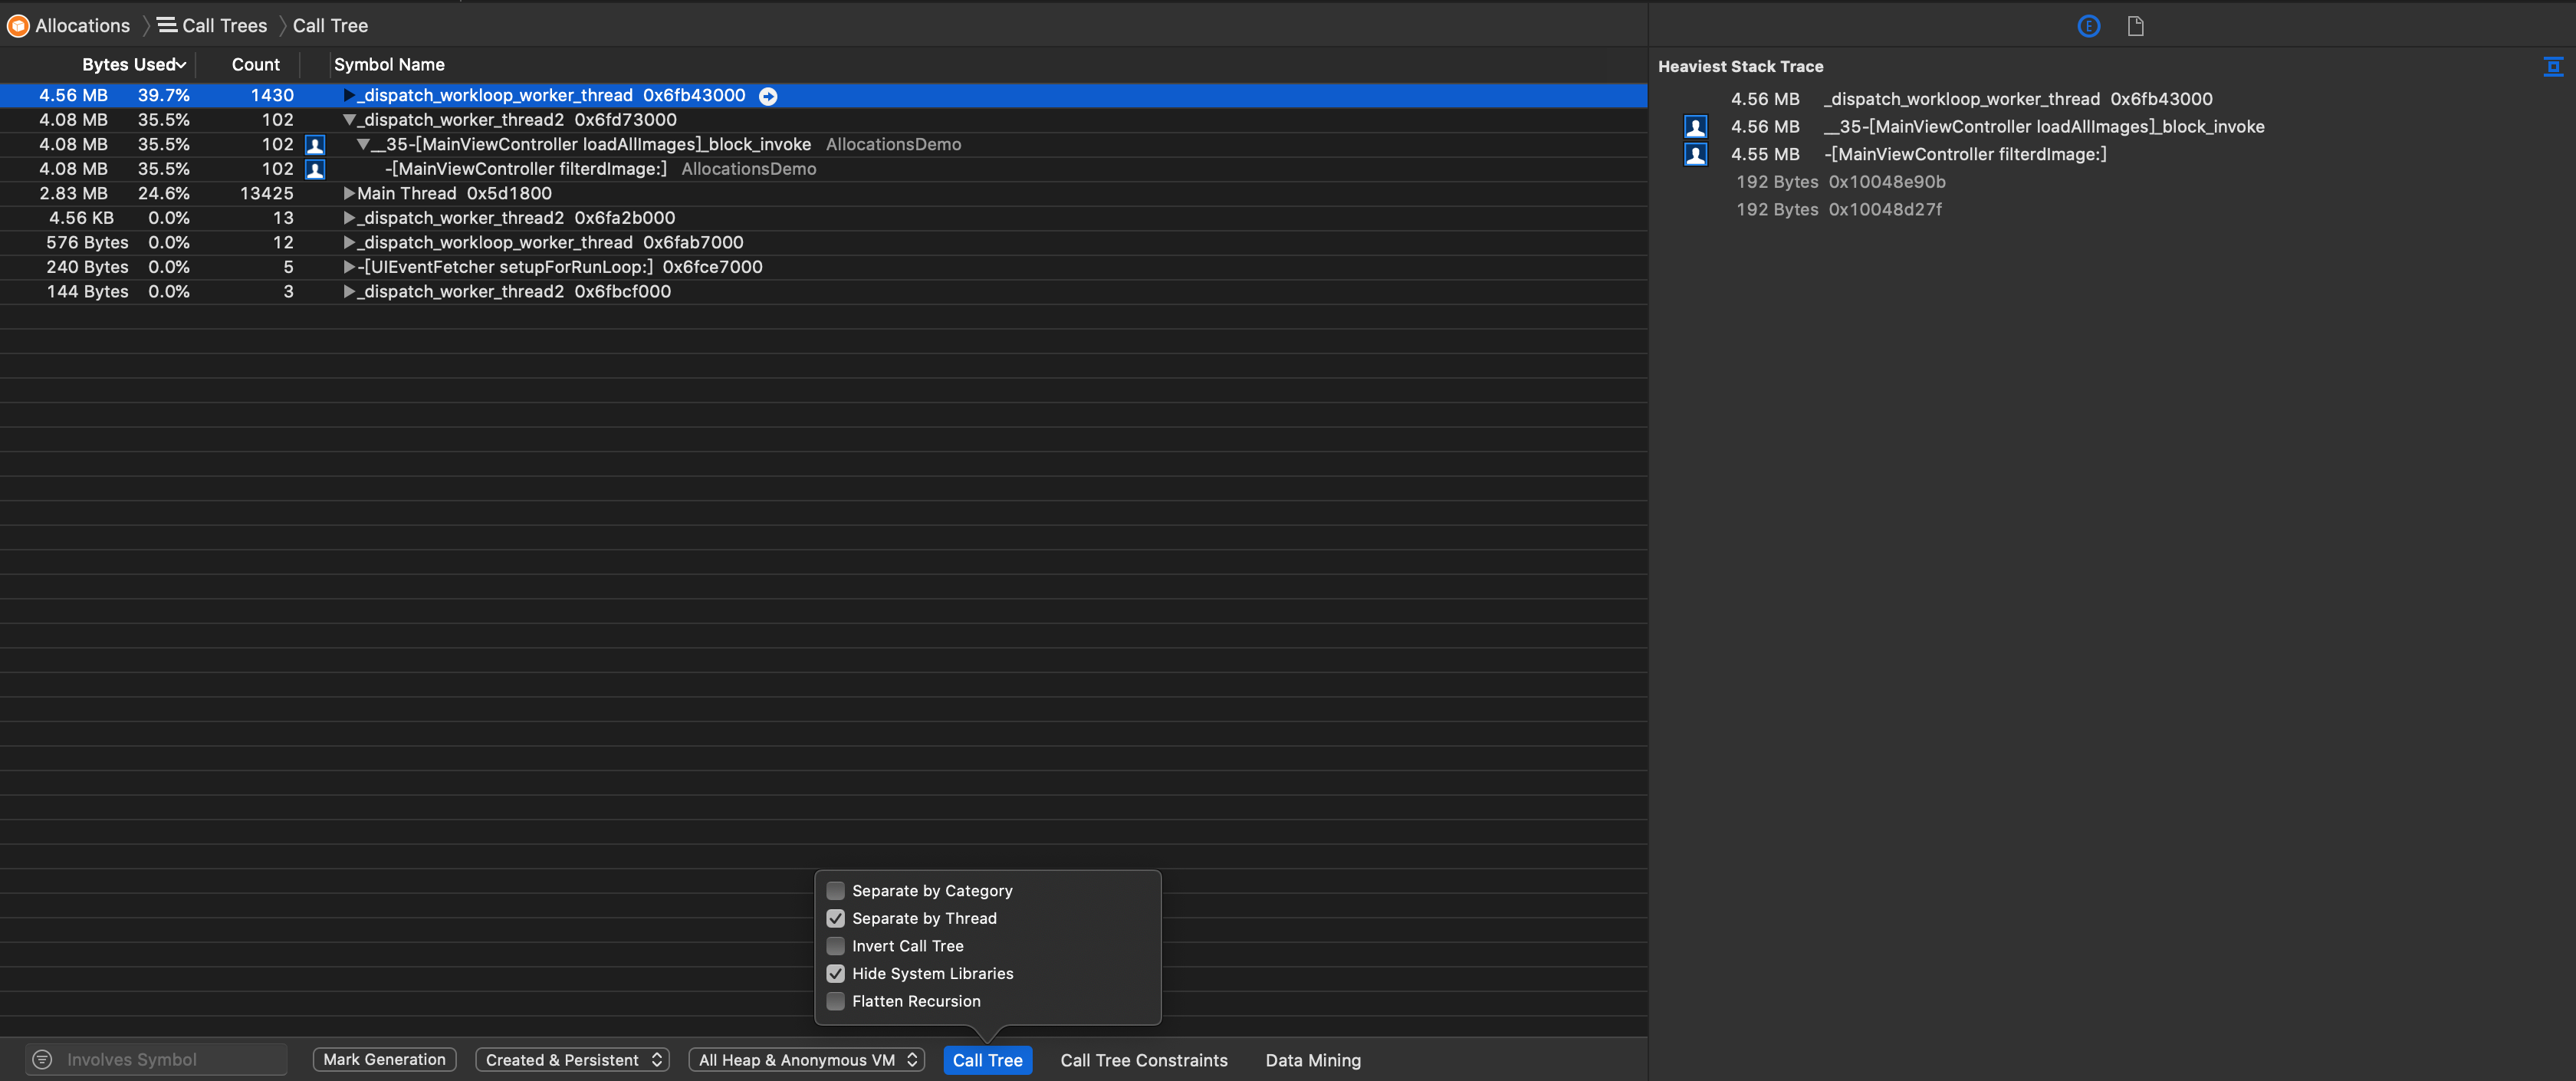Uncheck Hide System Libraries

click(835, 973)
